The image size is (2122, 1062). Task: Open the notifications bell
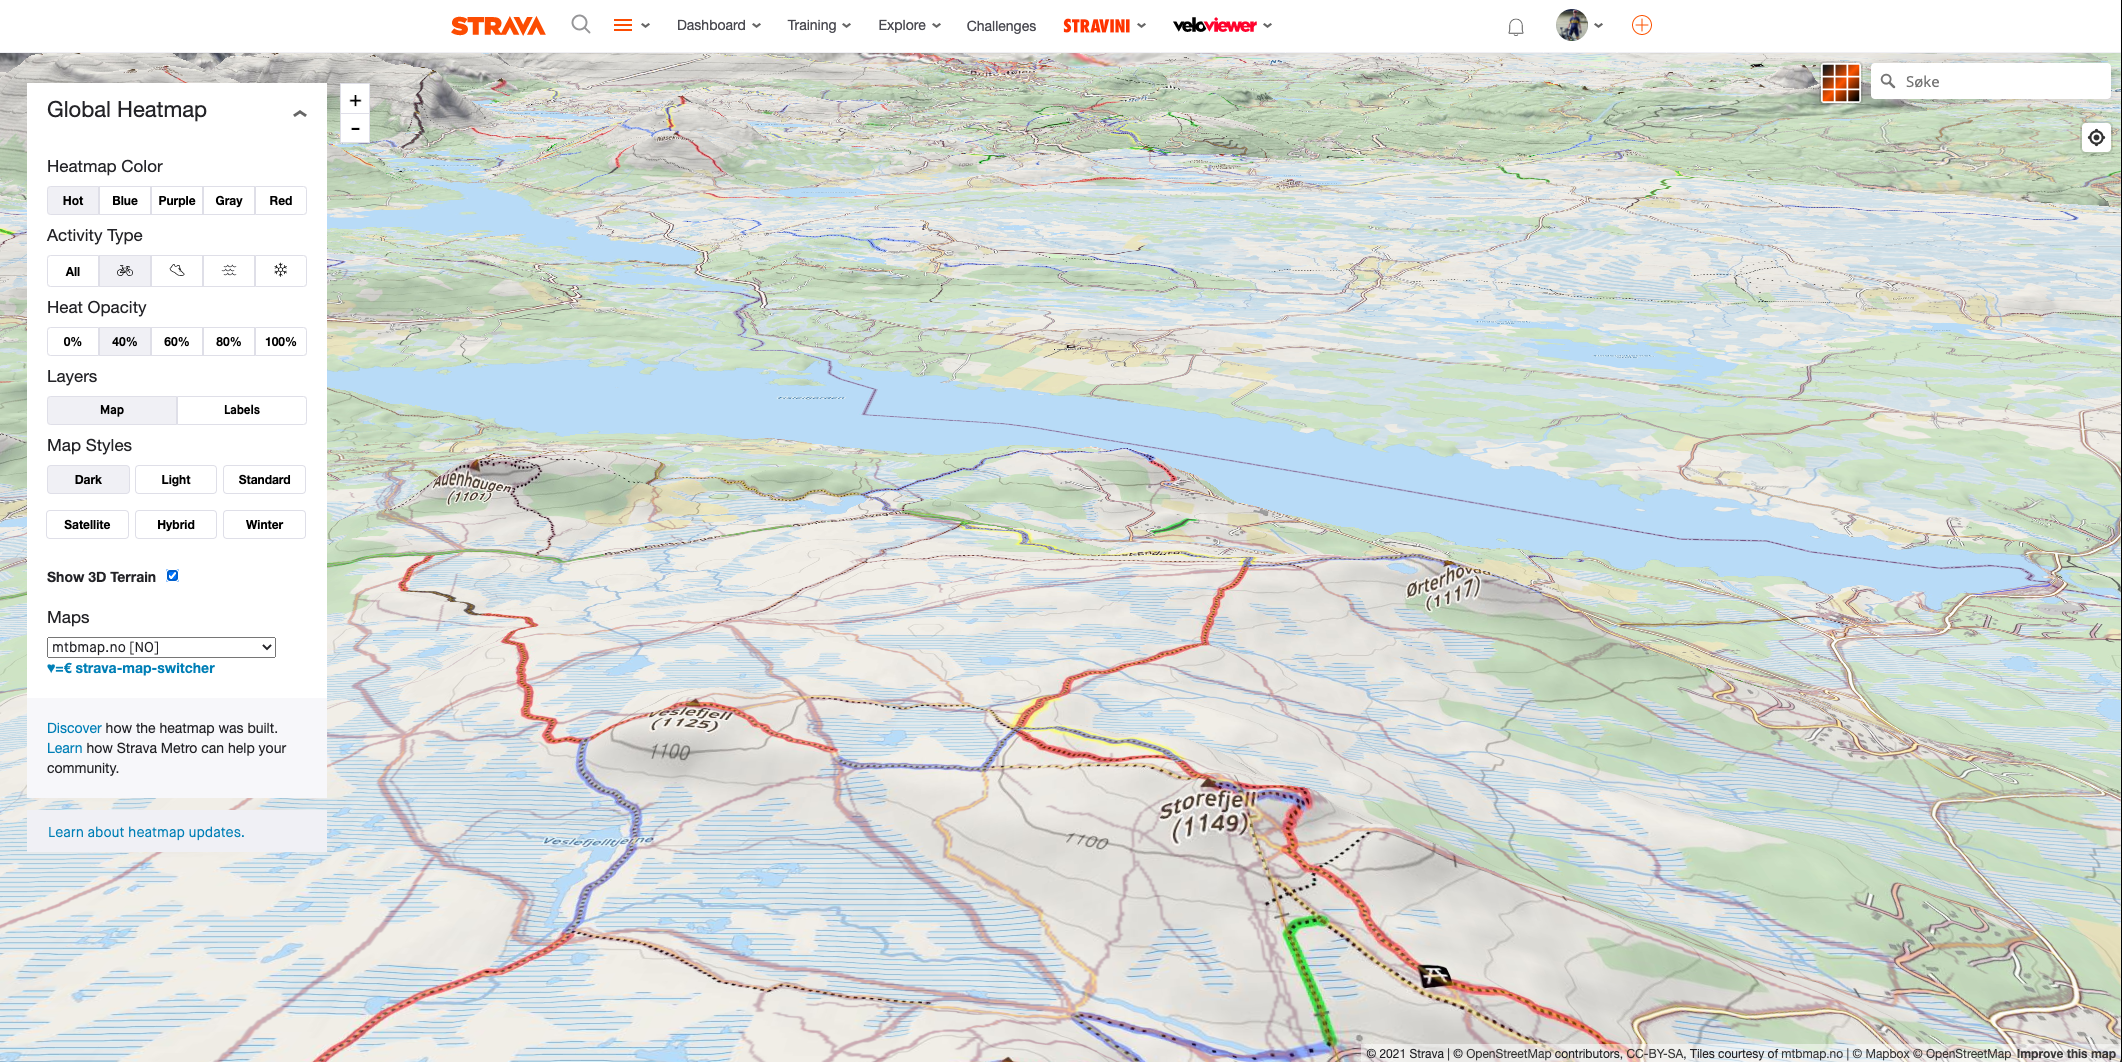point(1516,27)
